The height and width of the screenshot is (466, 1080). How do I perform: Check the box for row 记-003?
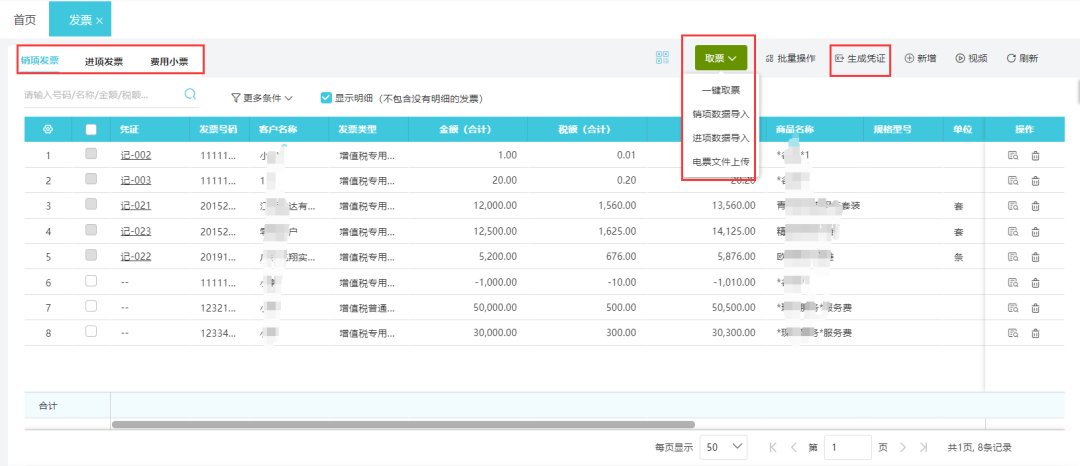[x=91, y=179]
